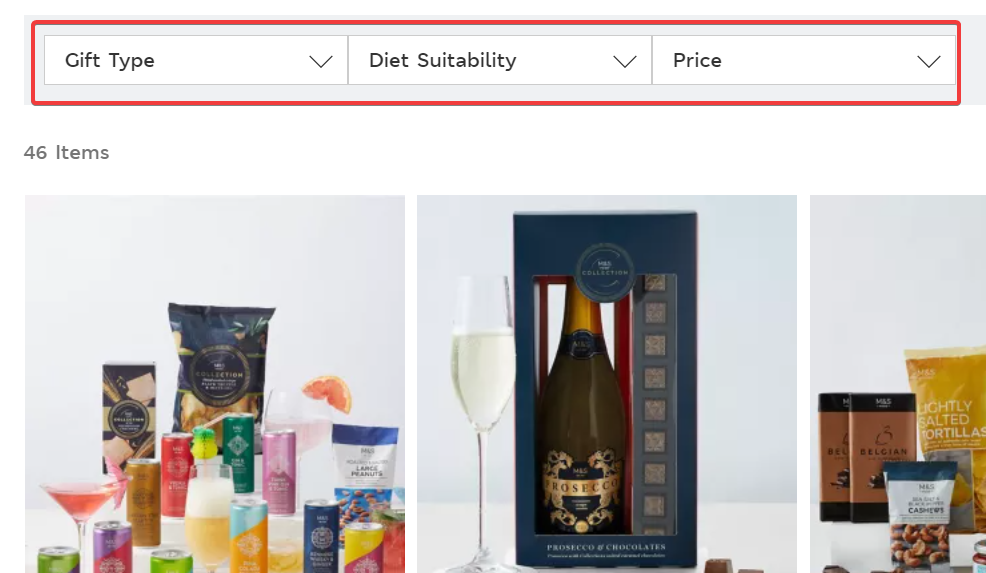
Task: Open the cocktail cans hamper product image
Action: 215,384
